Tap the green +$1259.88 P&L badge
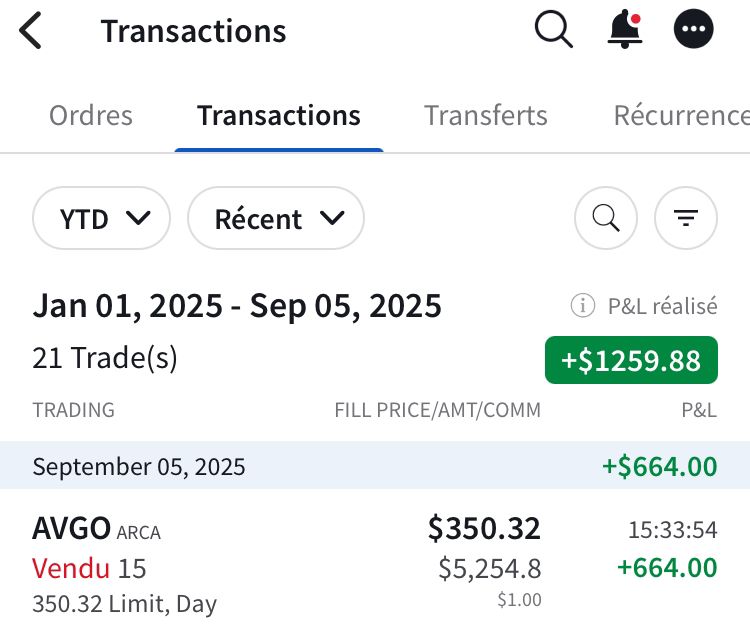 tap(631, 360)
